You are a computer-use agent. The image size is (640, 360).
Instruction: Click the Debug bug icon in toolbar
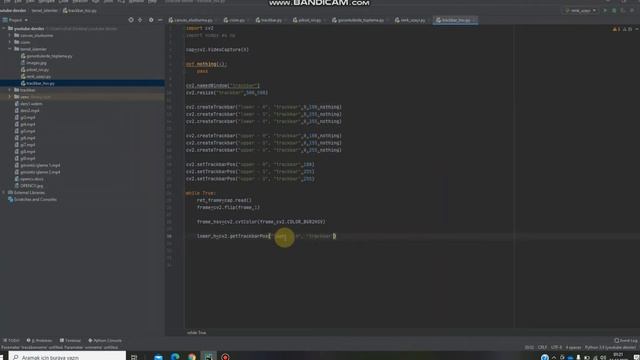click(614, 11)
